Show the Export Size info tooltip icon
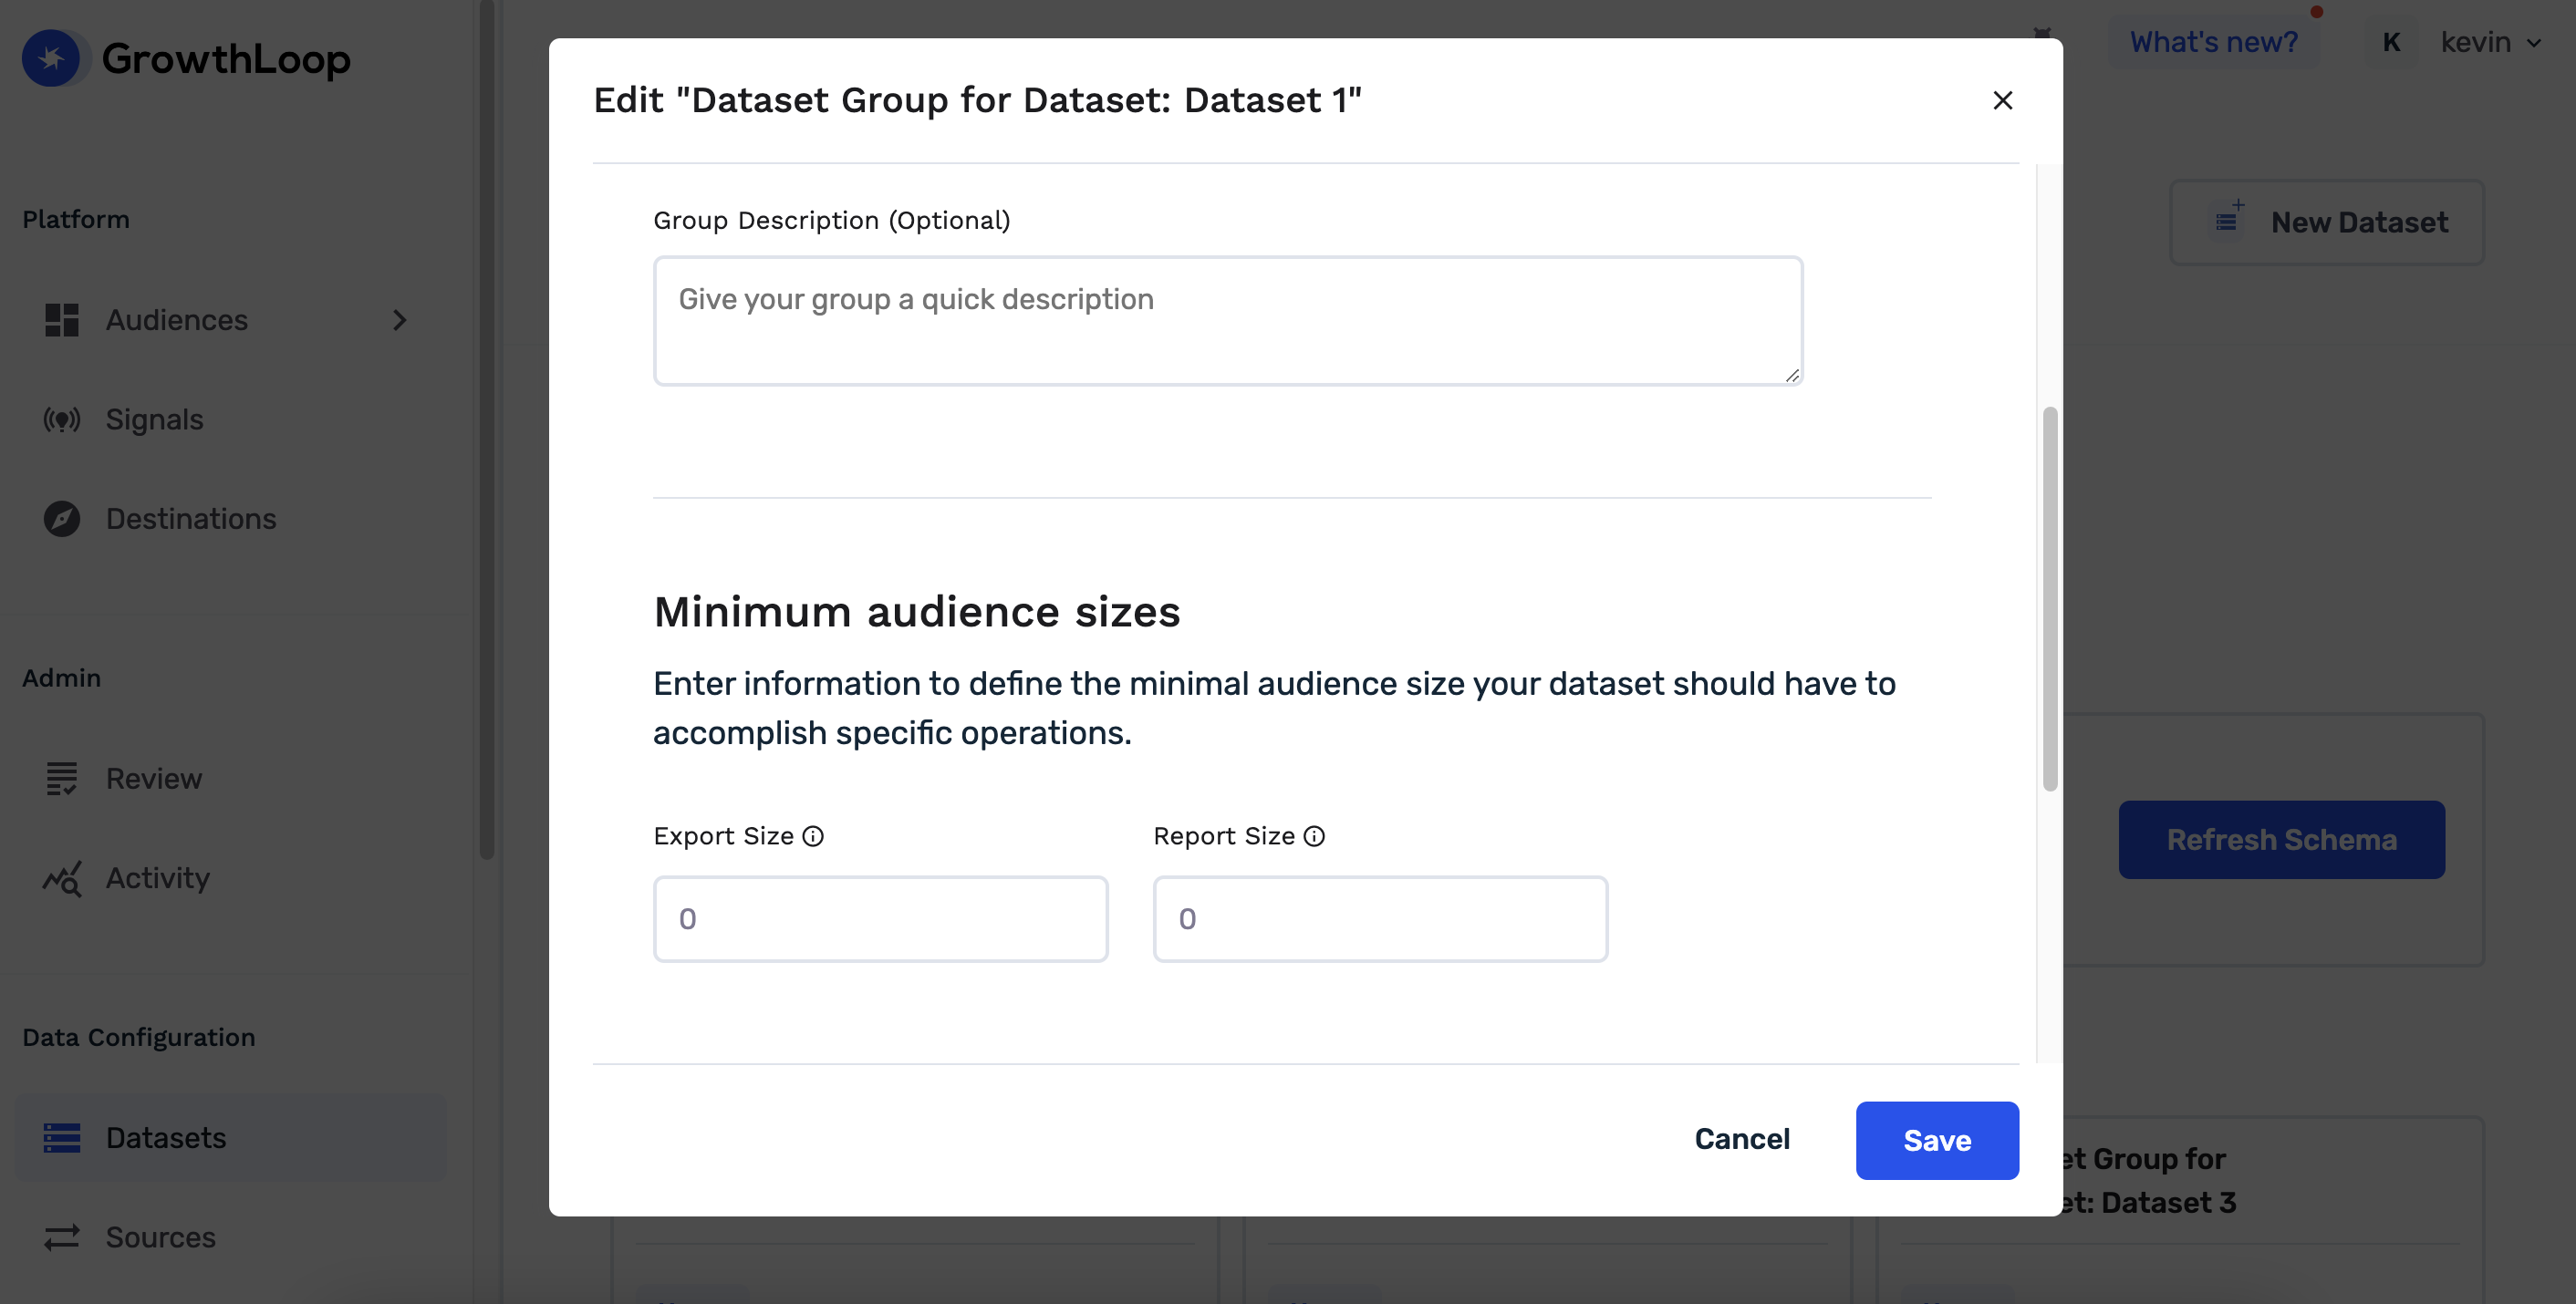This screenshot has height=1304, width=2576. [813, 836]
